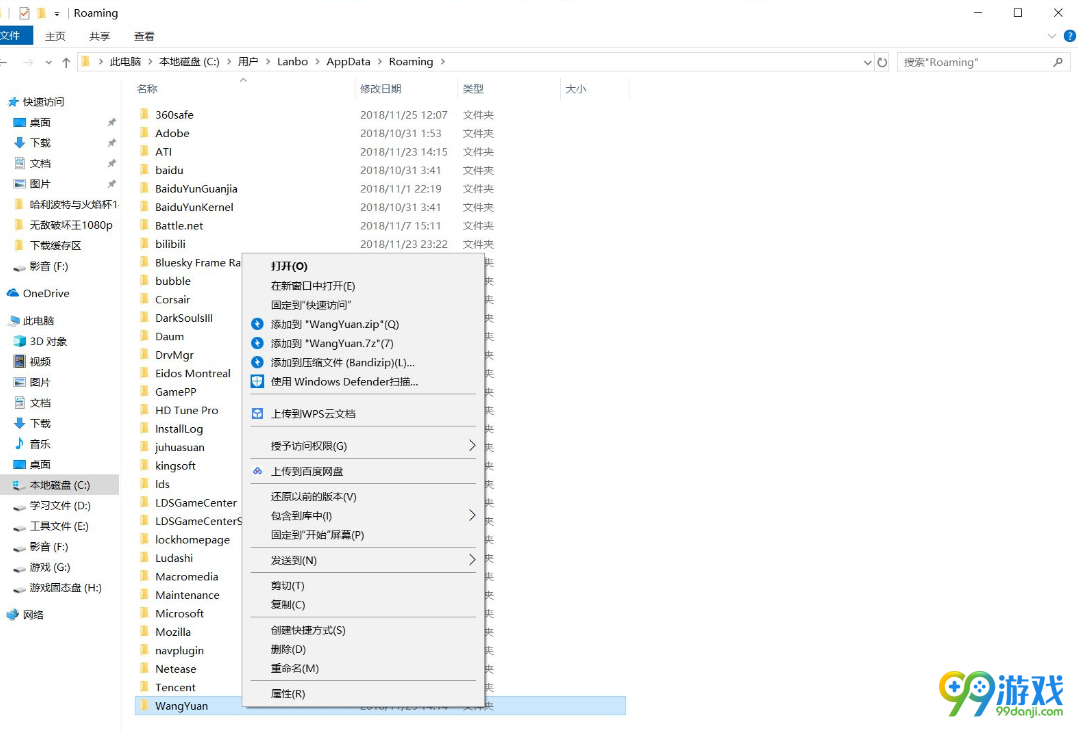Viewport: 1078px width, 733px height.
Task: Expand breadcrumb chevron after Roaming
Action: click(443, 62)
